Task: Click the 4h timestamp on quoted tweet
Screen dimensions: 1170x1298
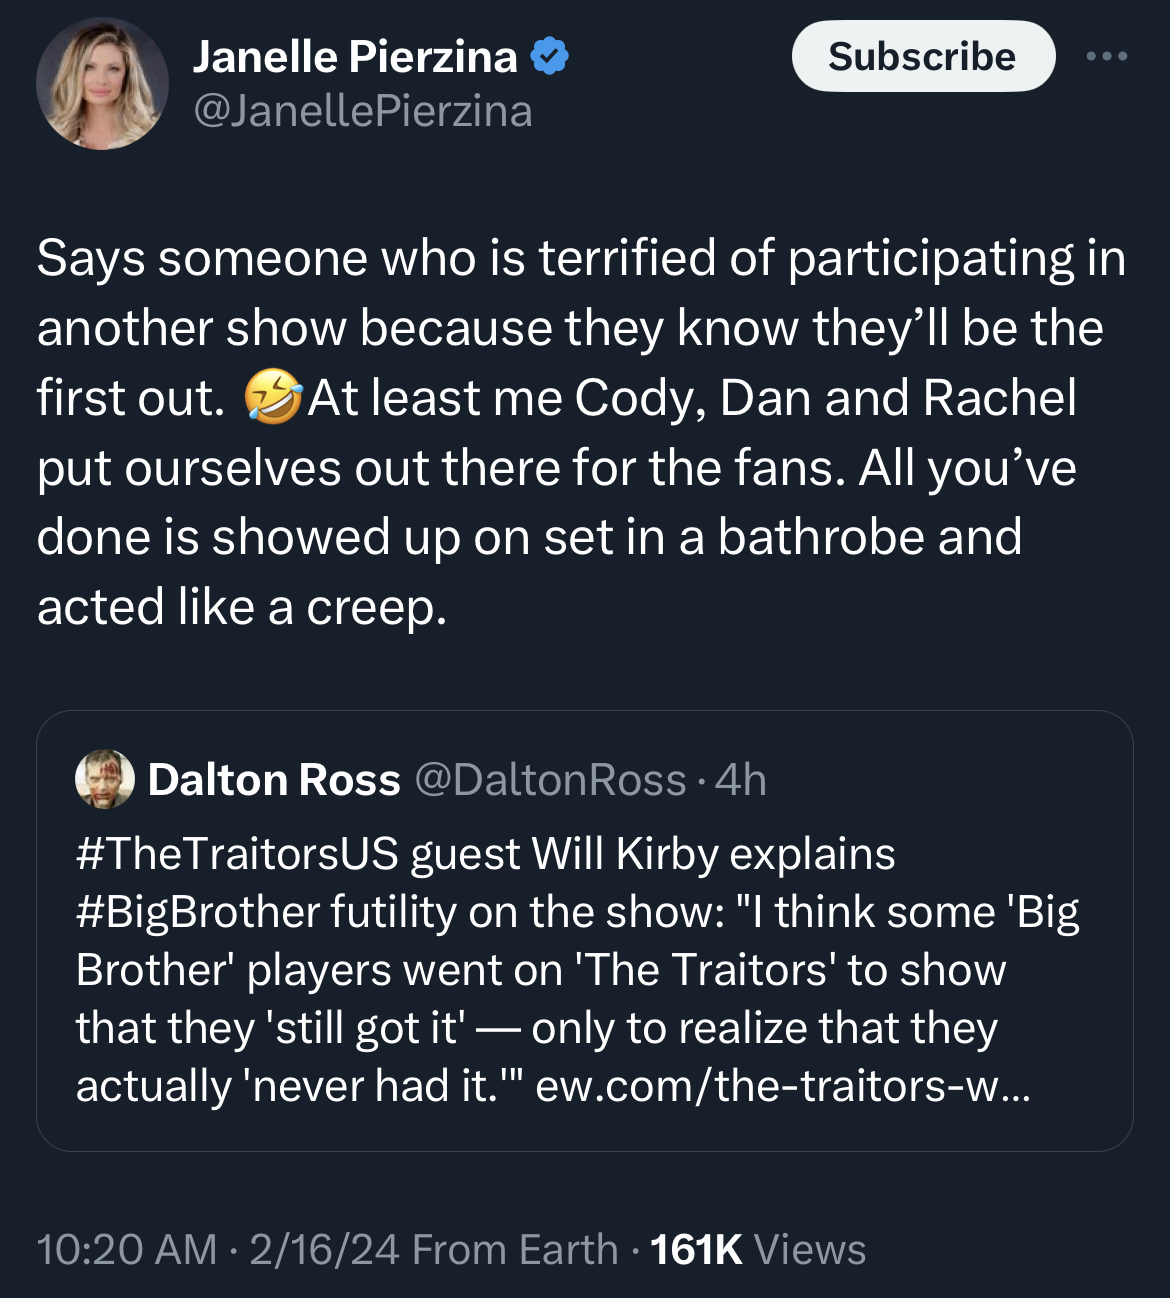Action: pyautogui.click(x=741, y=780)
